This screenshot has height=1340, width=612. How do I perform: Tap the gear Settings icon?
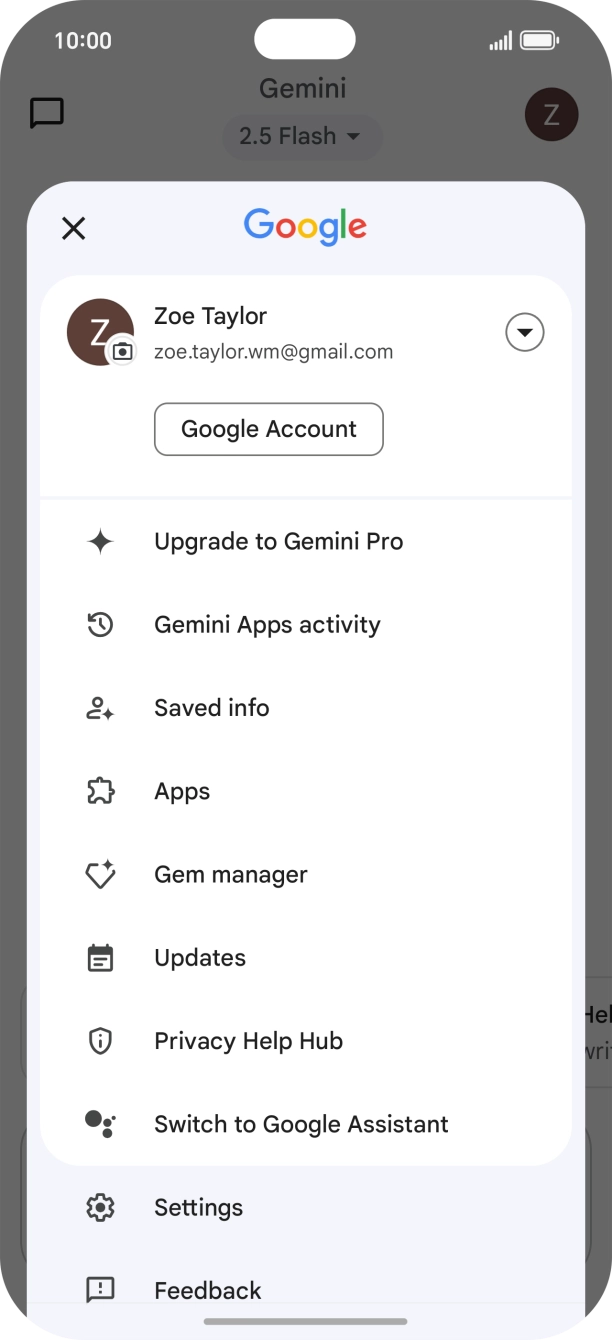(x=100, y=1208)
